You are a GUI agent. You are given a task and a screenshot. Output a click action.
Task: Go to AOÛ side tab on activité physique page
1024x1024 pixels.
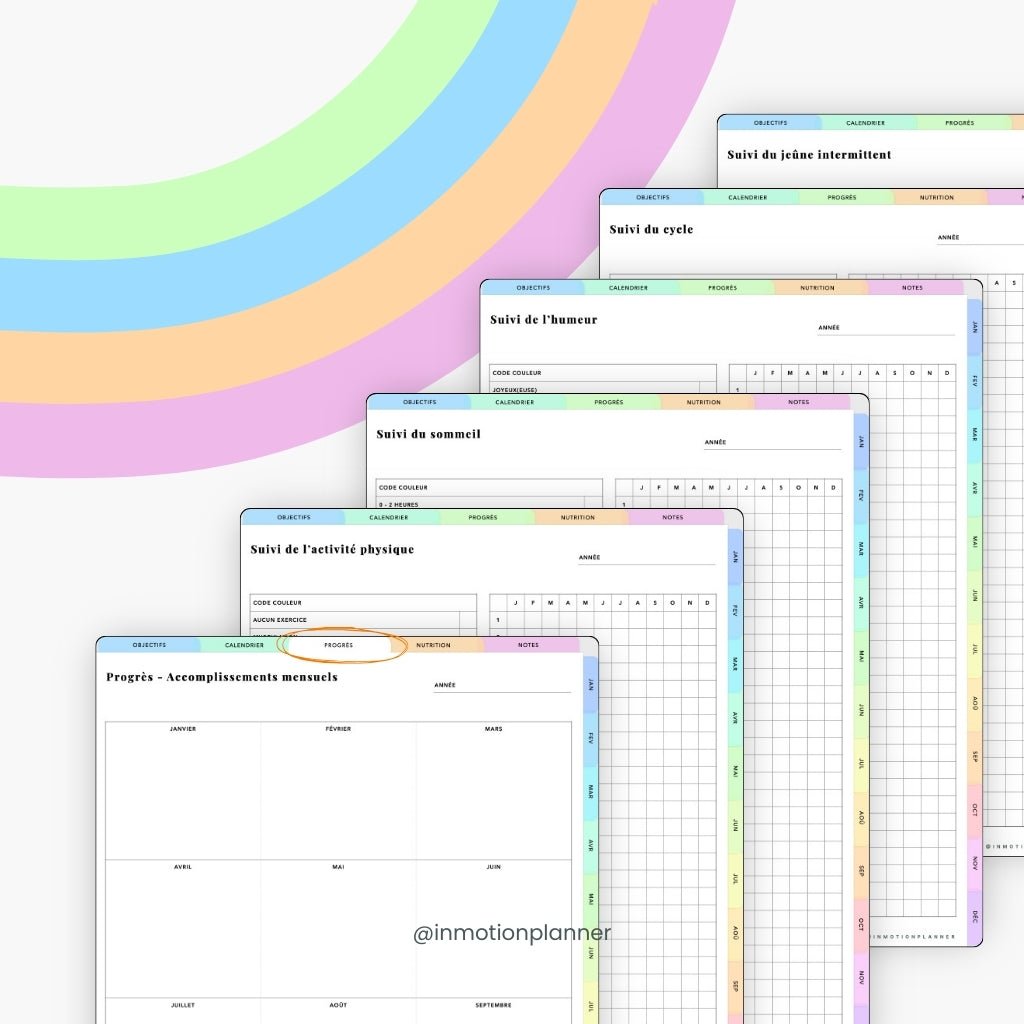click(735, 932)
